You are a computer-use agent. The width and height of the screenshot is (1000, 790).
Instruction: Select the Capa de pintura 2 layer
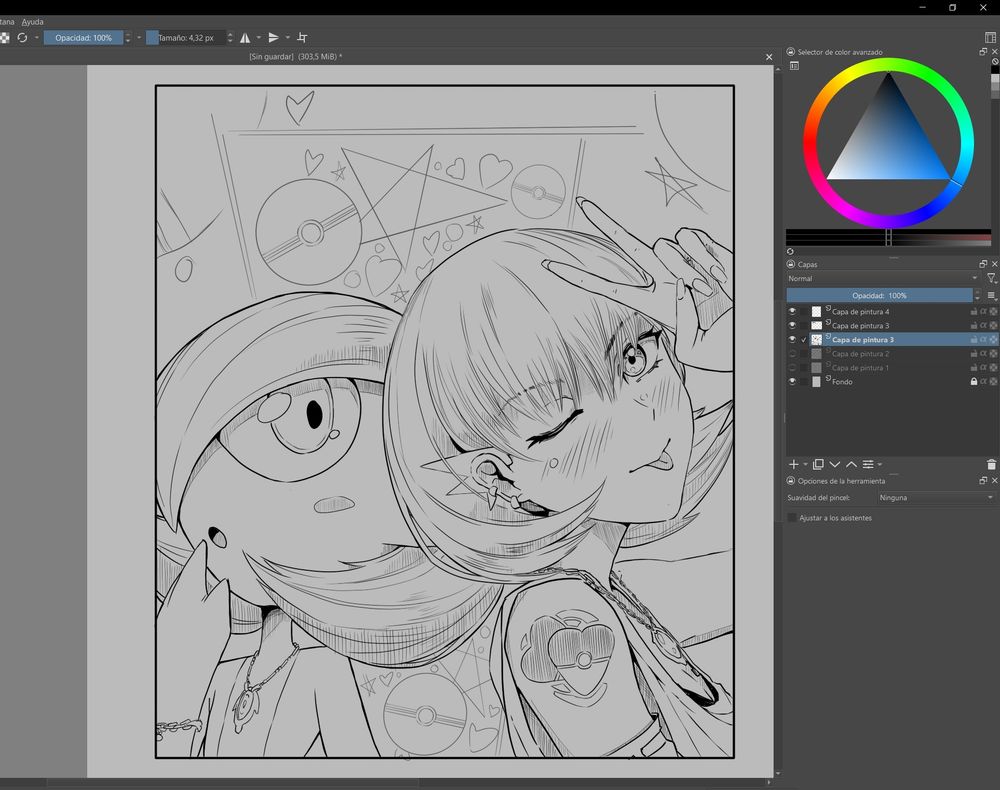892,354
